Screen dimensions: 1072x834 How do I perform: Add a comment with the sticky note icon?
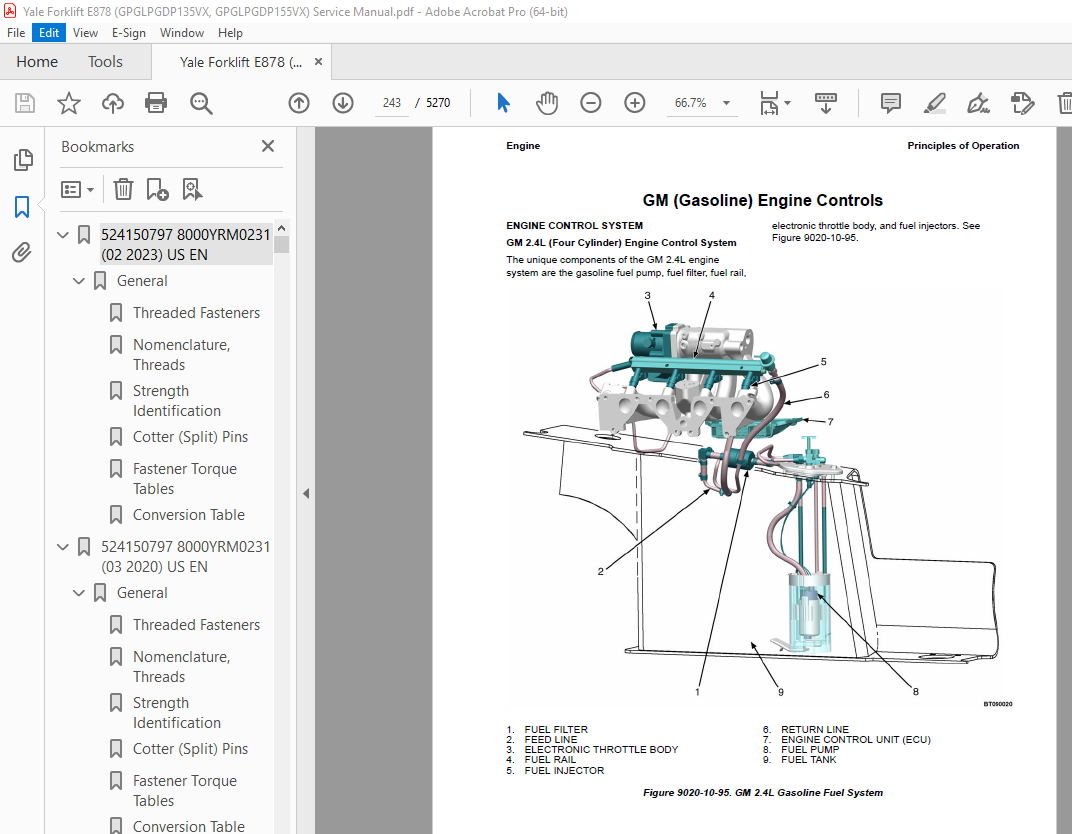tap(890, 103)
